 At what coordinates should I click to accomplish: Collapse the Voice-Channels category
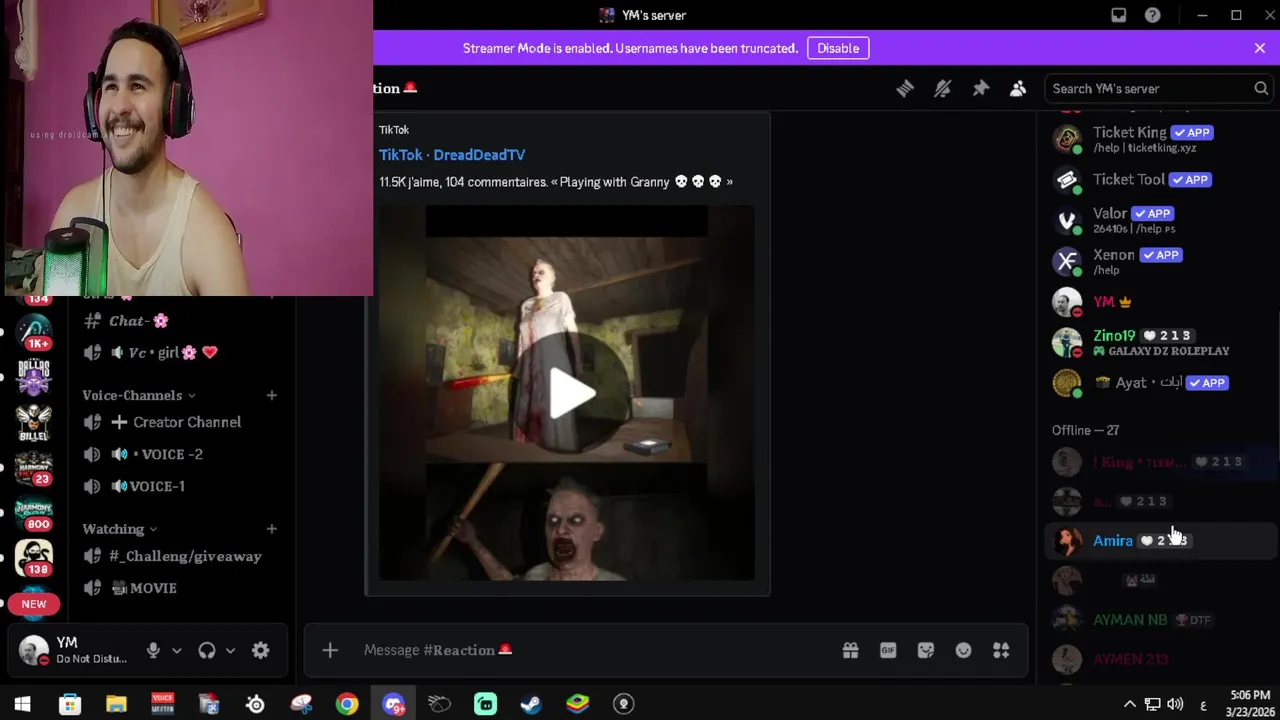[139, 395]
